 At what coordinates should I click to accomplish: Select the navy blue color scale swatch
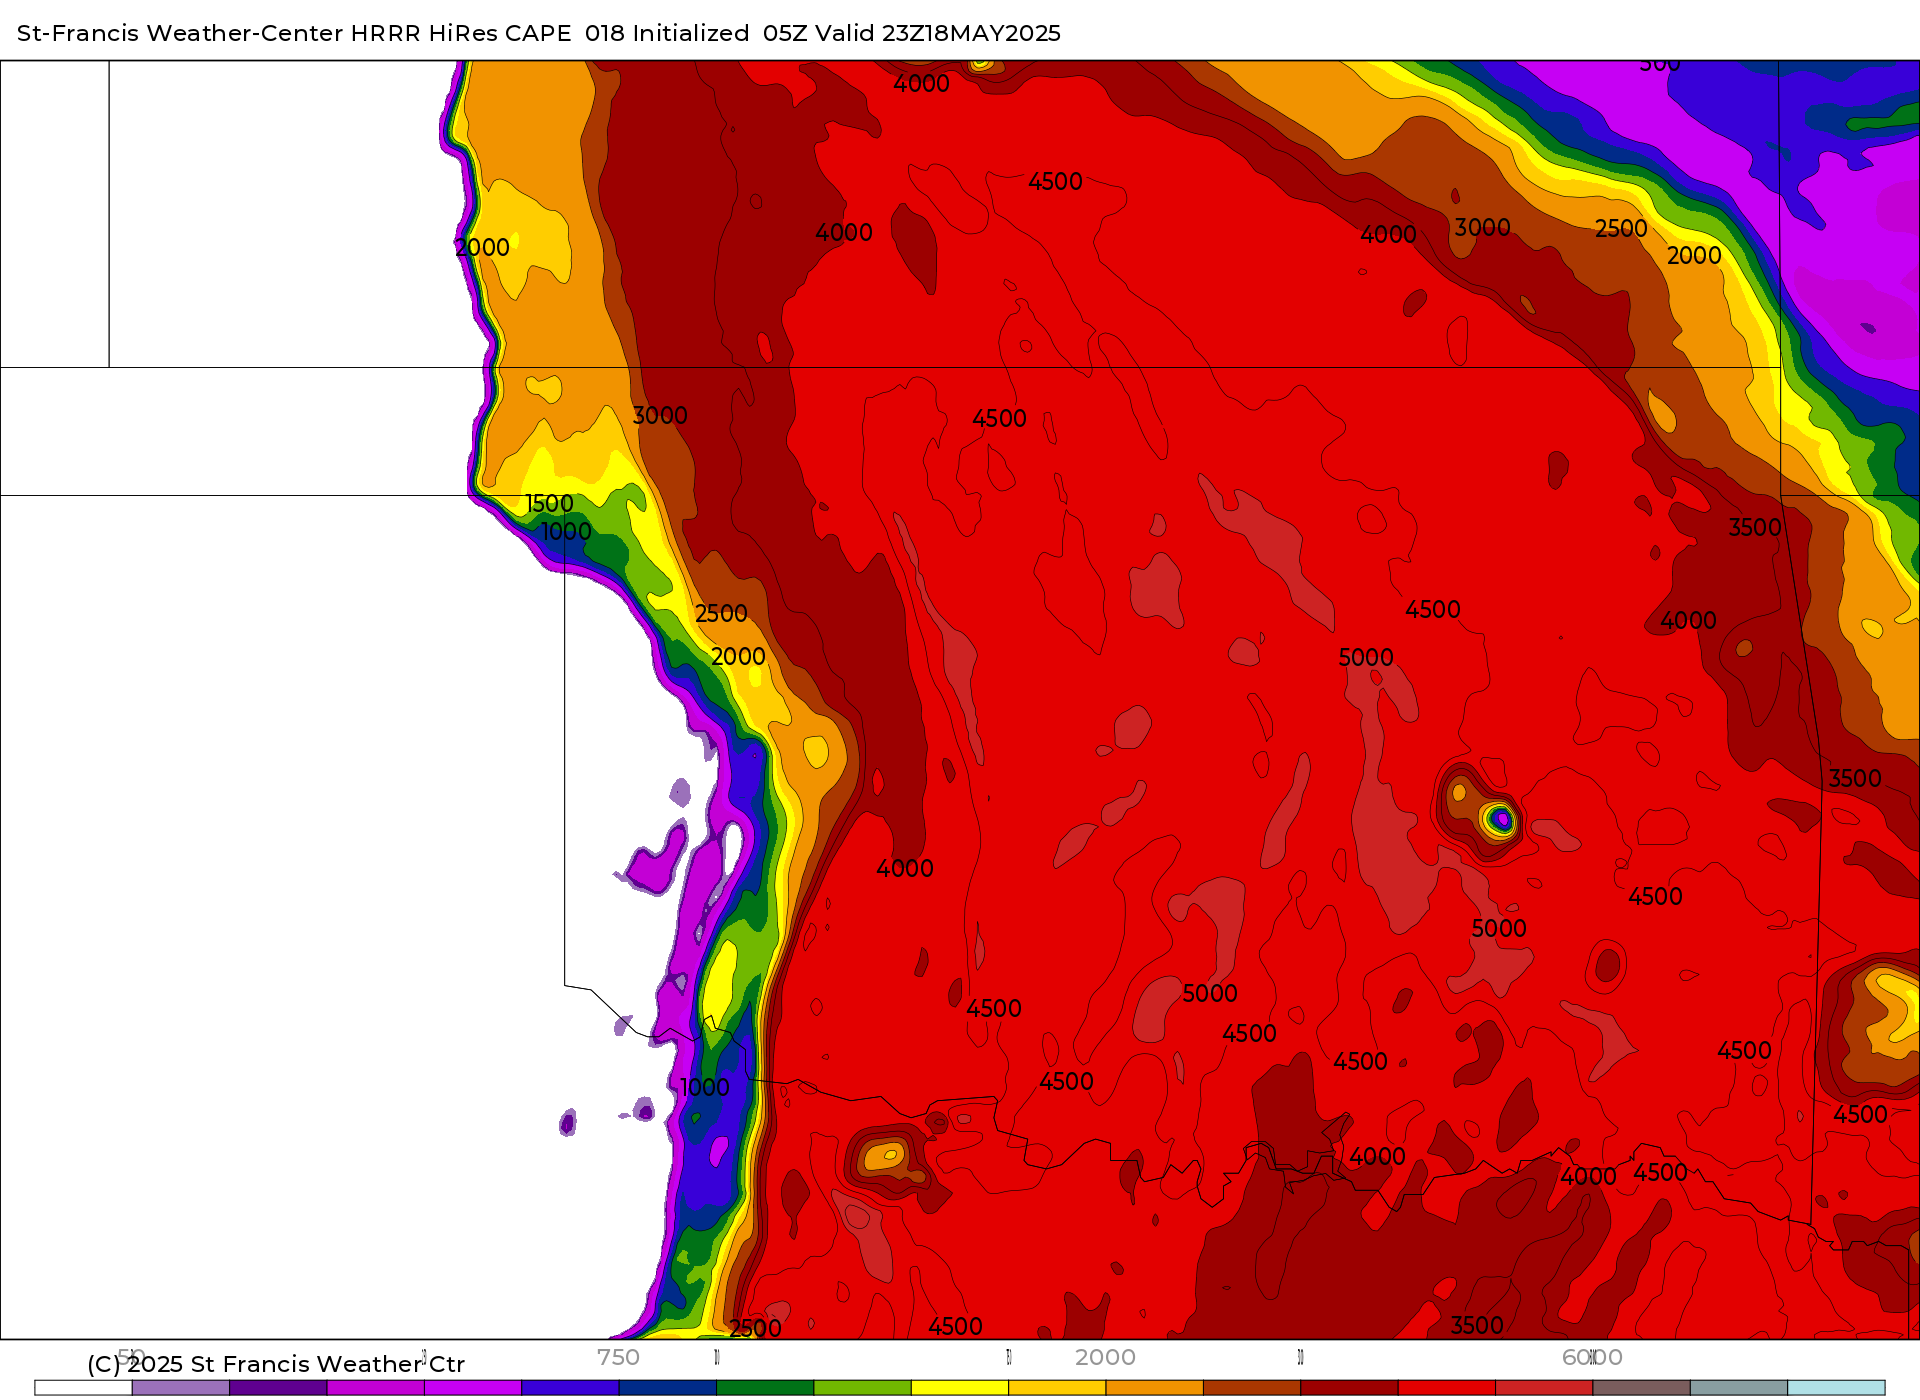pos(667,1387)
